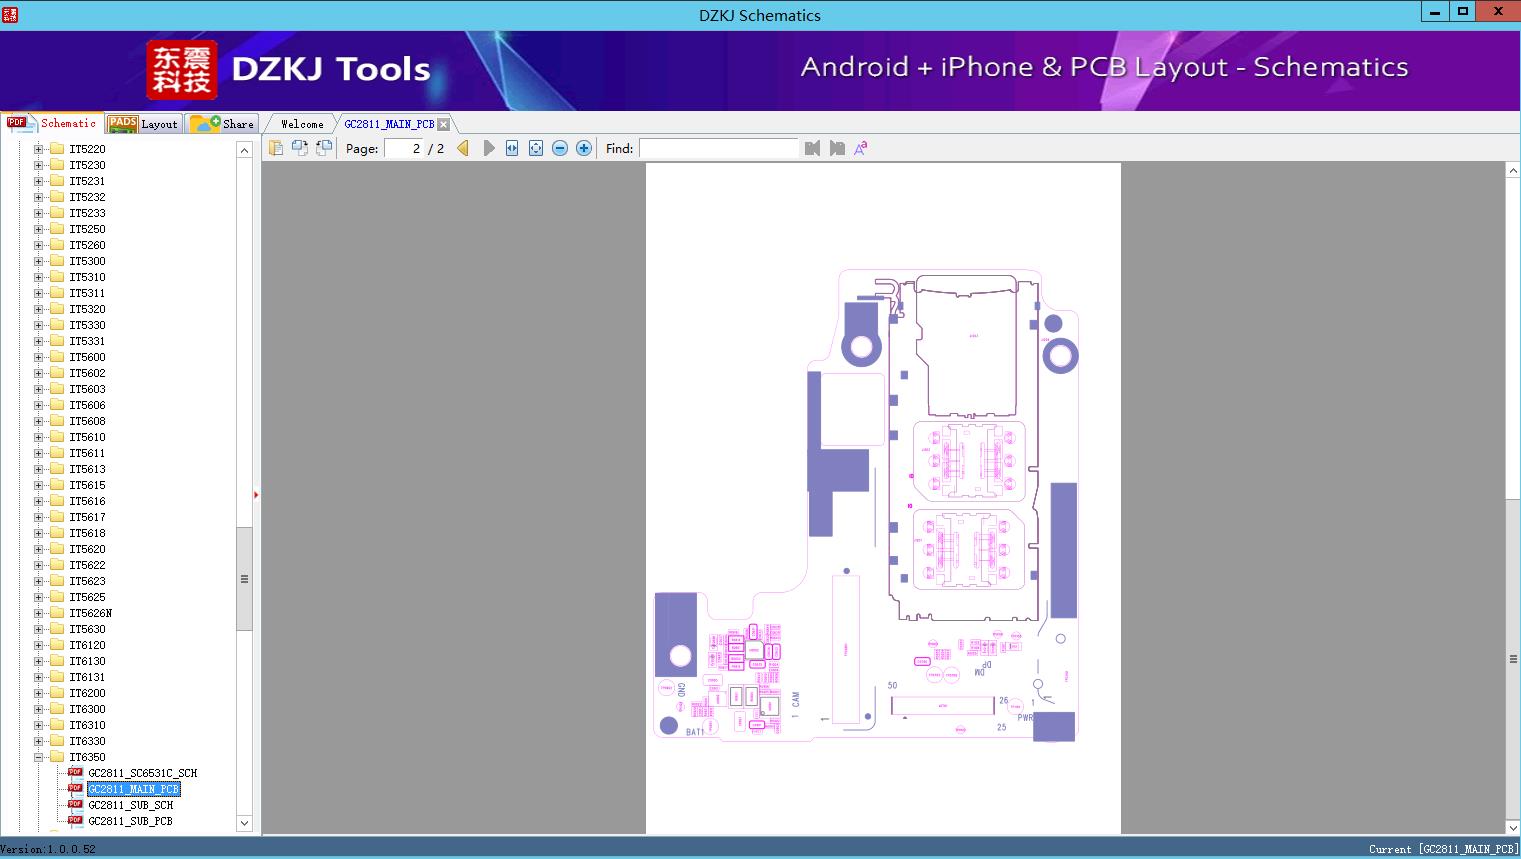Toggle match case search option
Image resolution: width=1521 pixels, height=859 pixels.
861,148
